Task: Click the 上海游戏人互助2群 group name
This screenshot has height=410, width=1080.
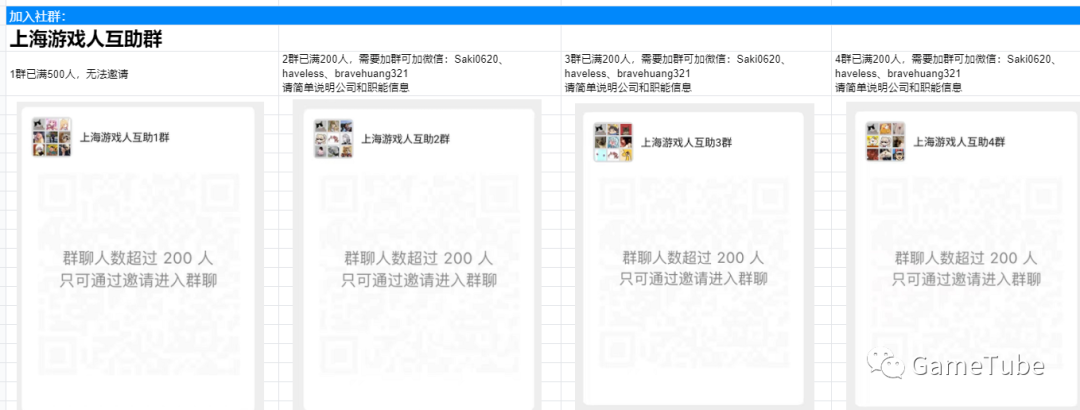Action: 406,139
